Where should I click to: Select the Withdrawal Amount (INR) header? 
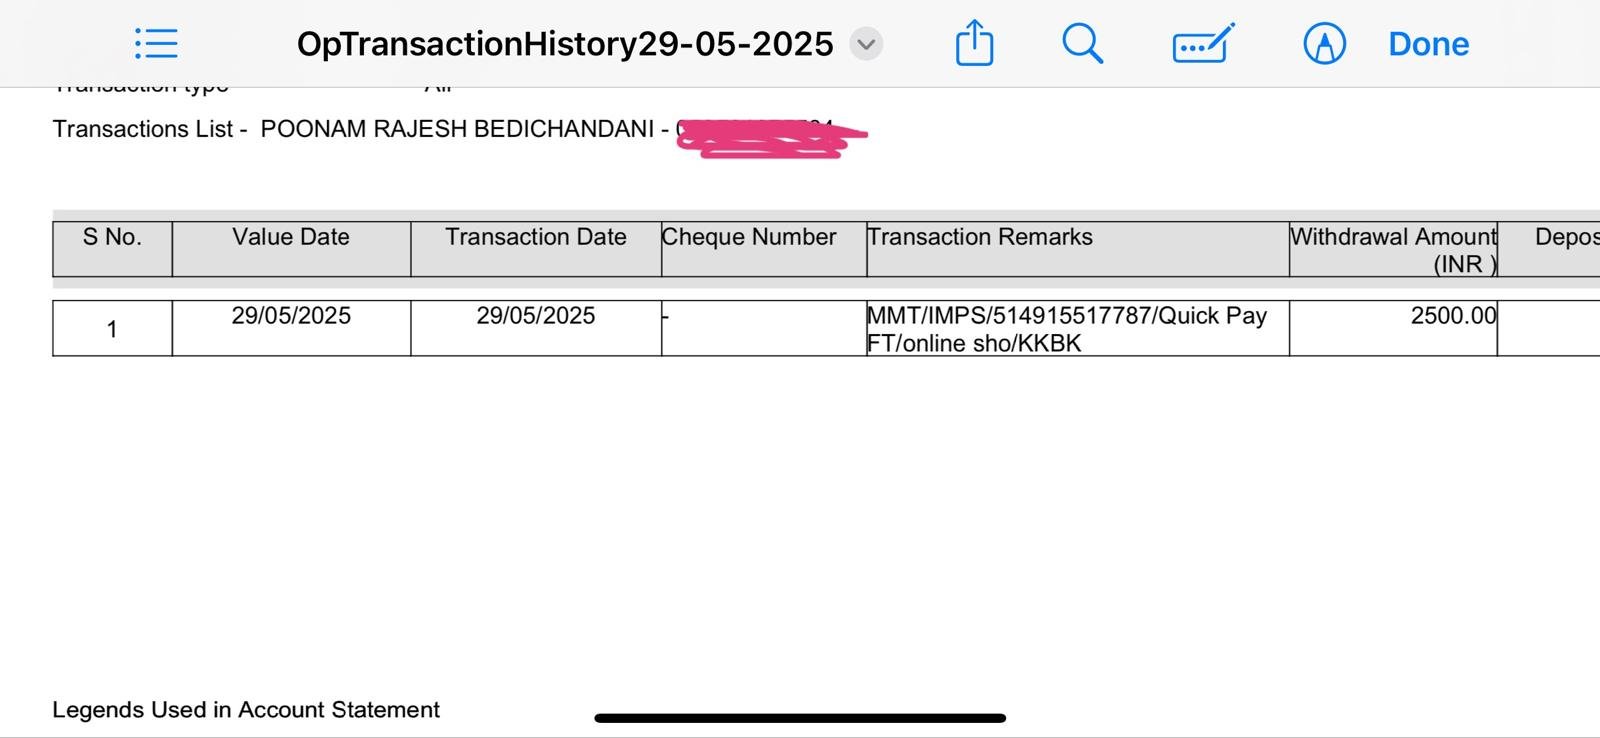[1393, 249]
